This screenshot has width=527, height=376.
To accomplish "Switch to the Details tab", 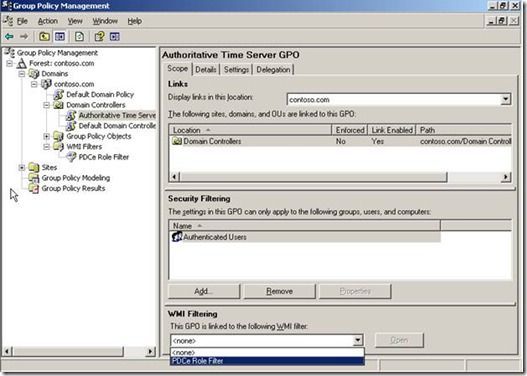I will point(206,70).
